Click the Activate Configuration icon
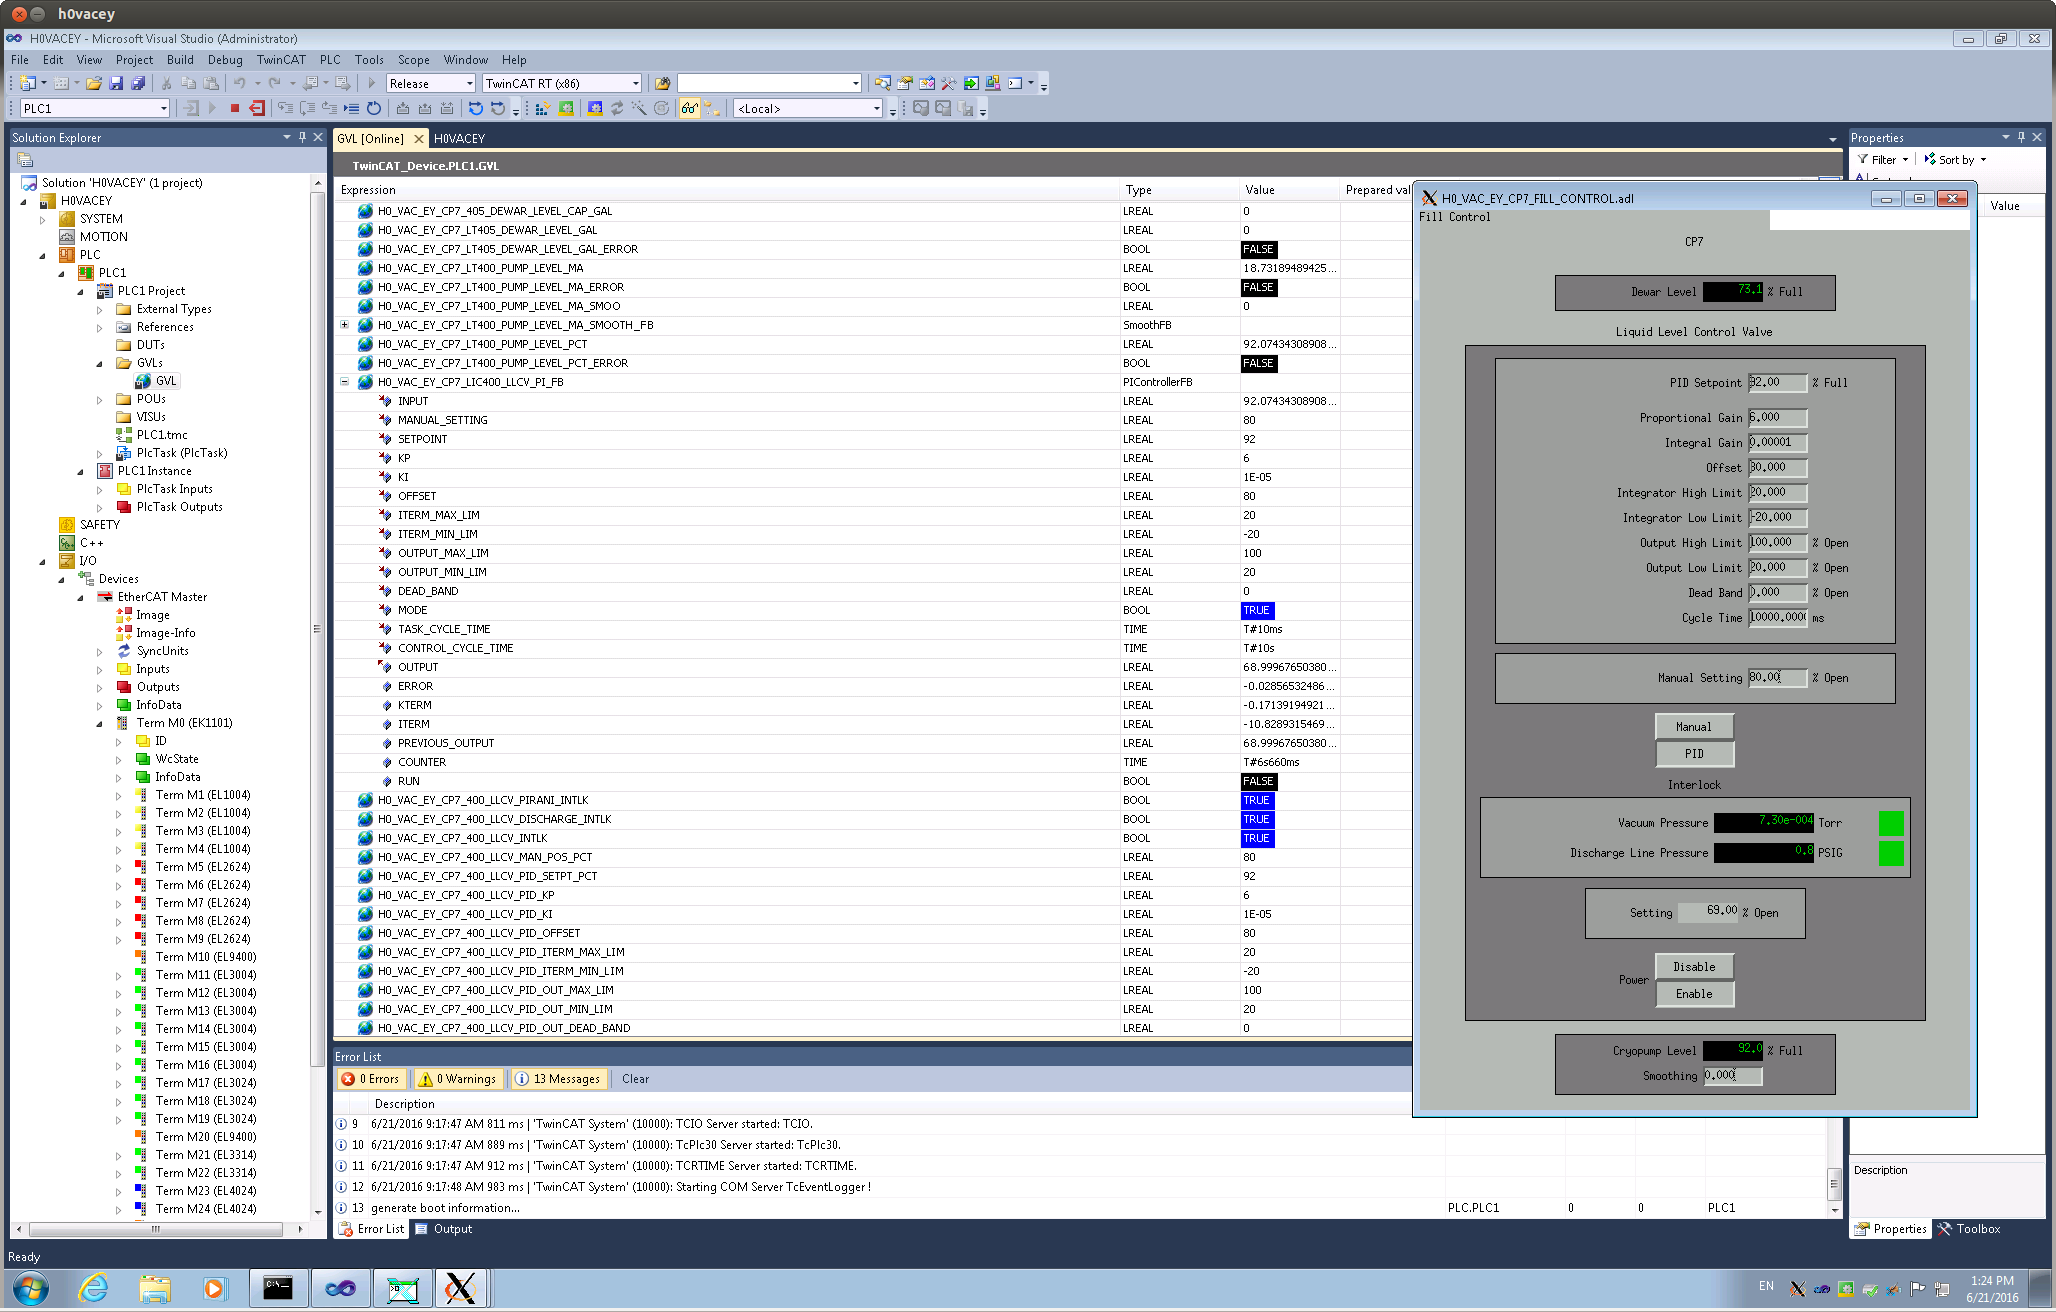Screen dimensions: 2056x1312 542,108
